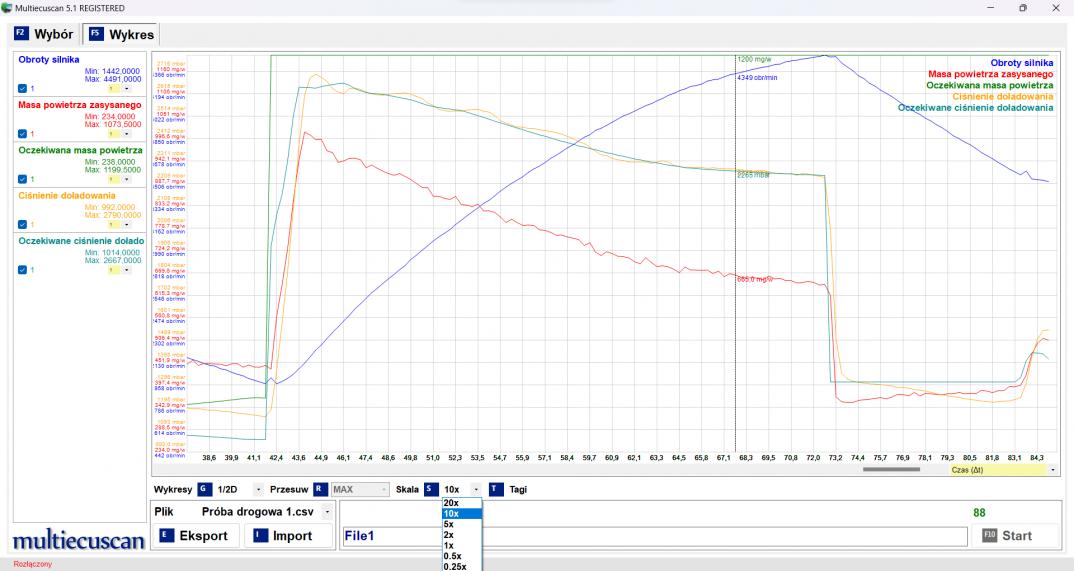
Task: Click the green 88 counter value
Action: pos(979,513)
